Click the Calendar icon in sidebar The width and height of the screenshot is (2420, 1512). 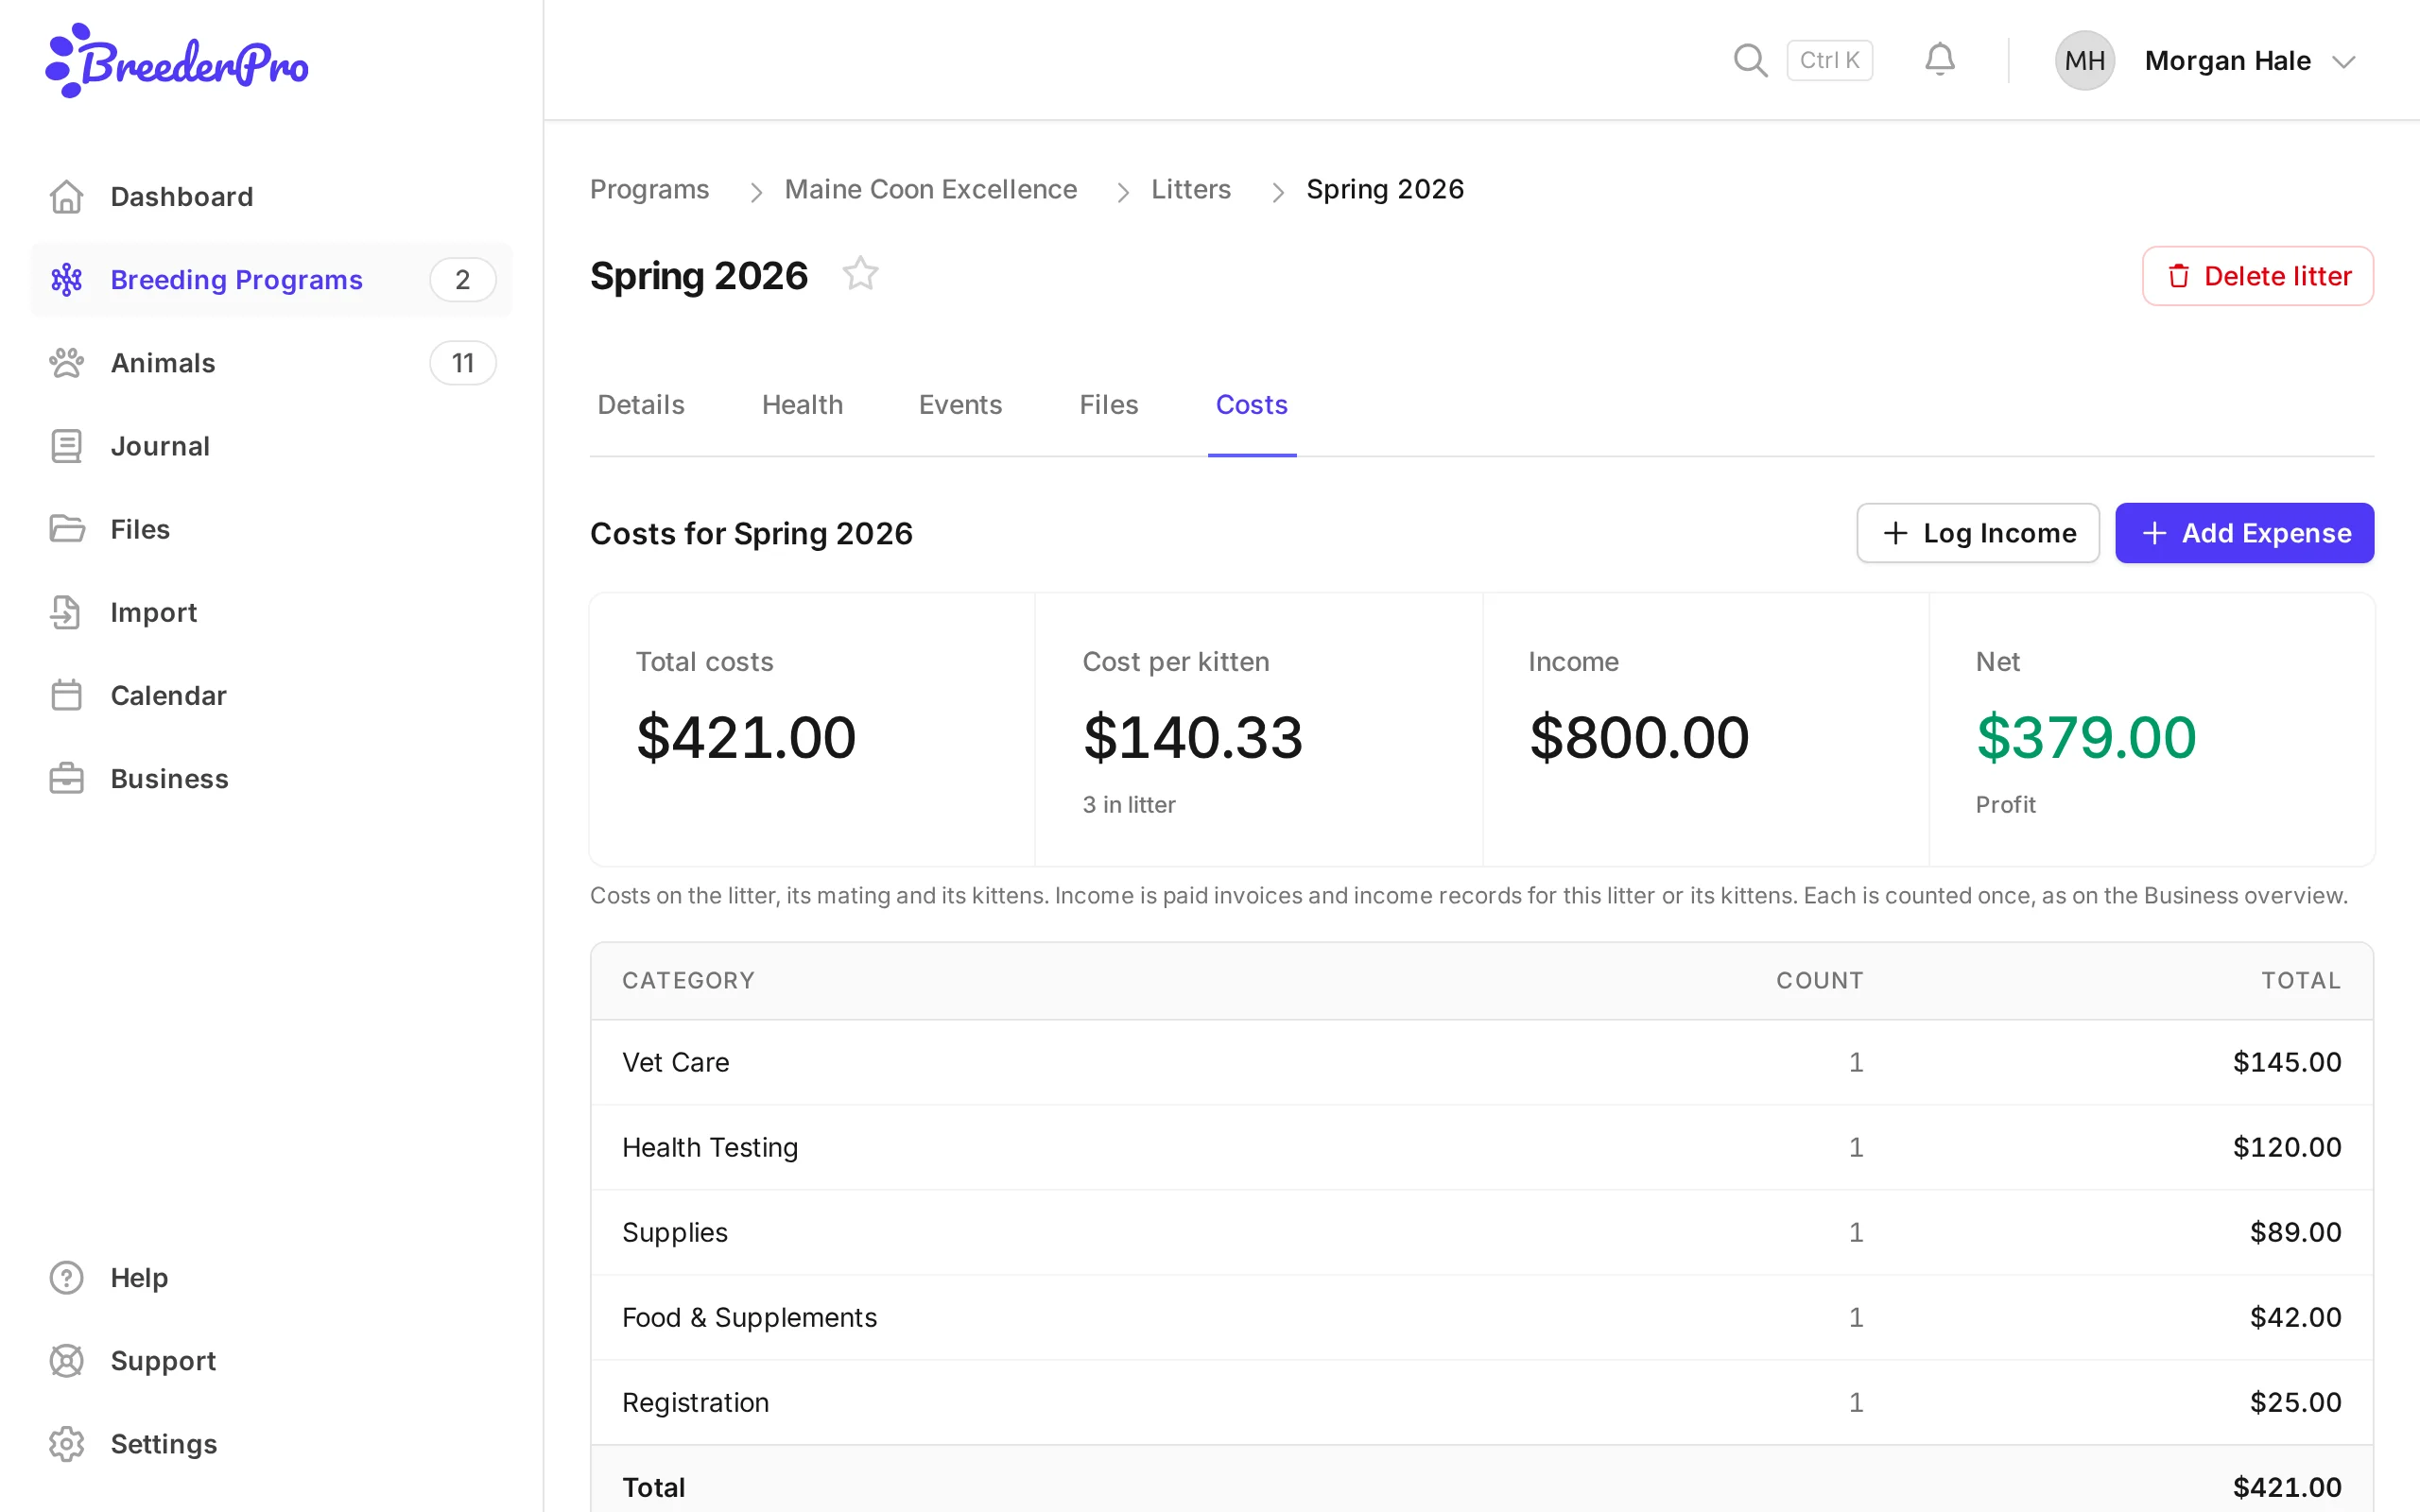66,695
